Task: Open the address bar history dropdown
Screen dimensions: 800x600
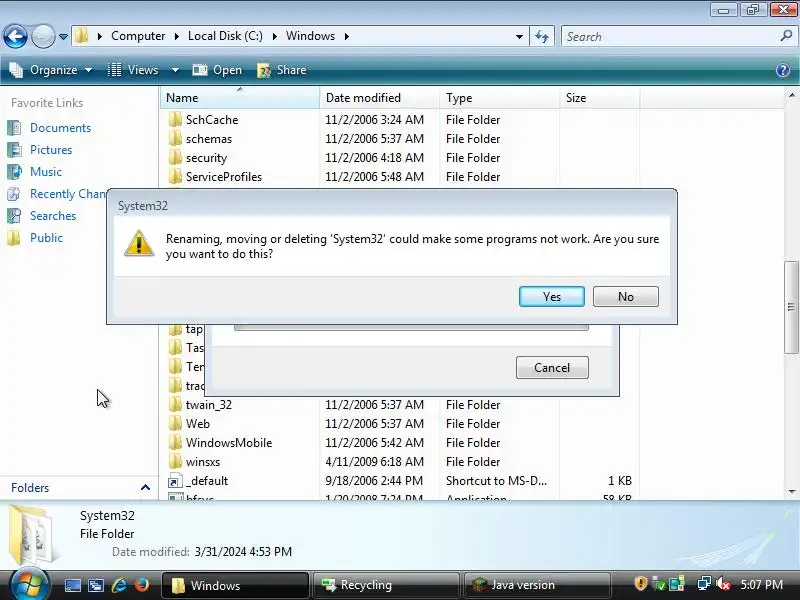Action: (x=519, y=37)
